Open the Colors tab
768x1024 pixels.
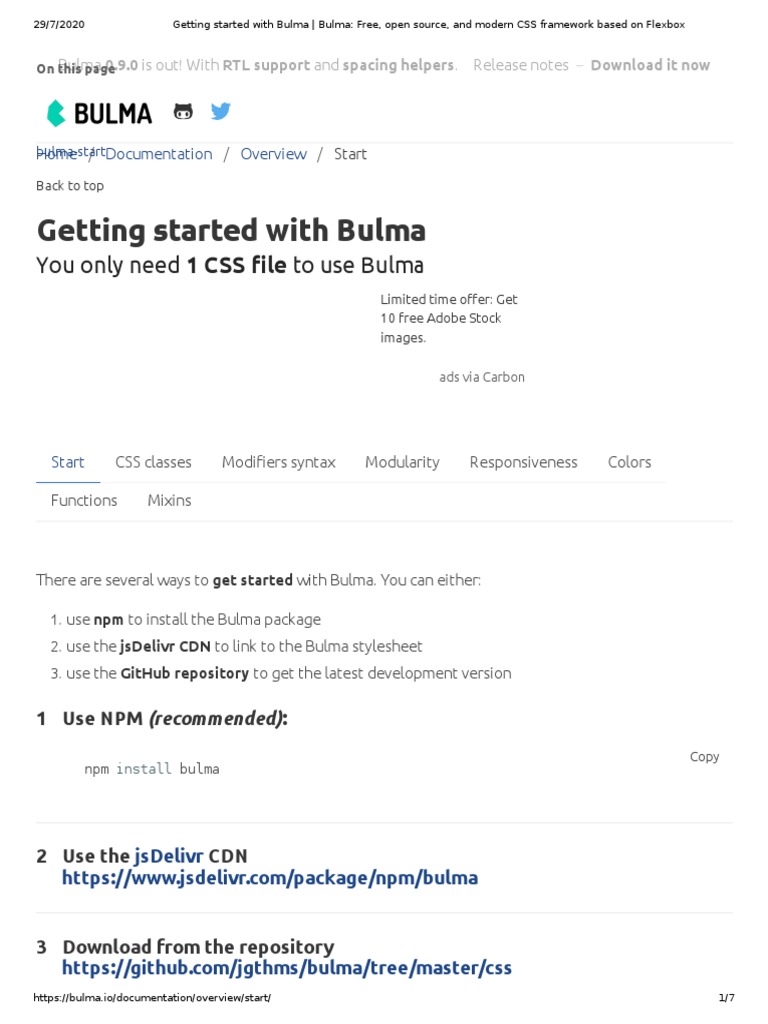click(629, 462)
